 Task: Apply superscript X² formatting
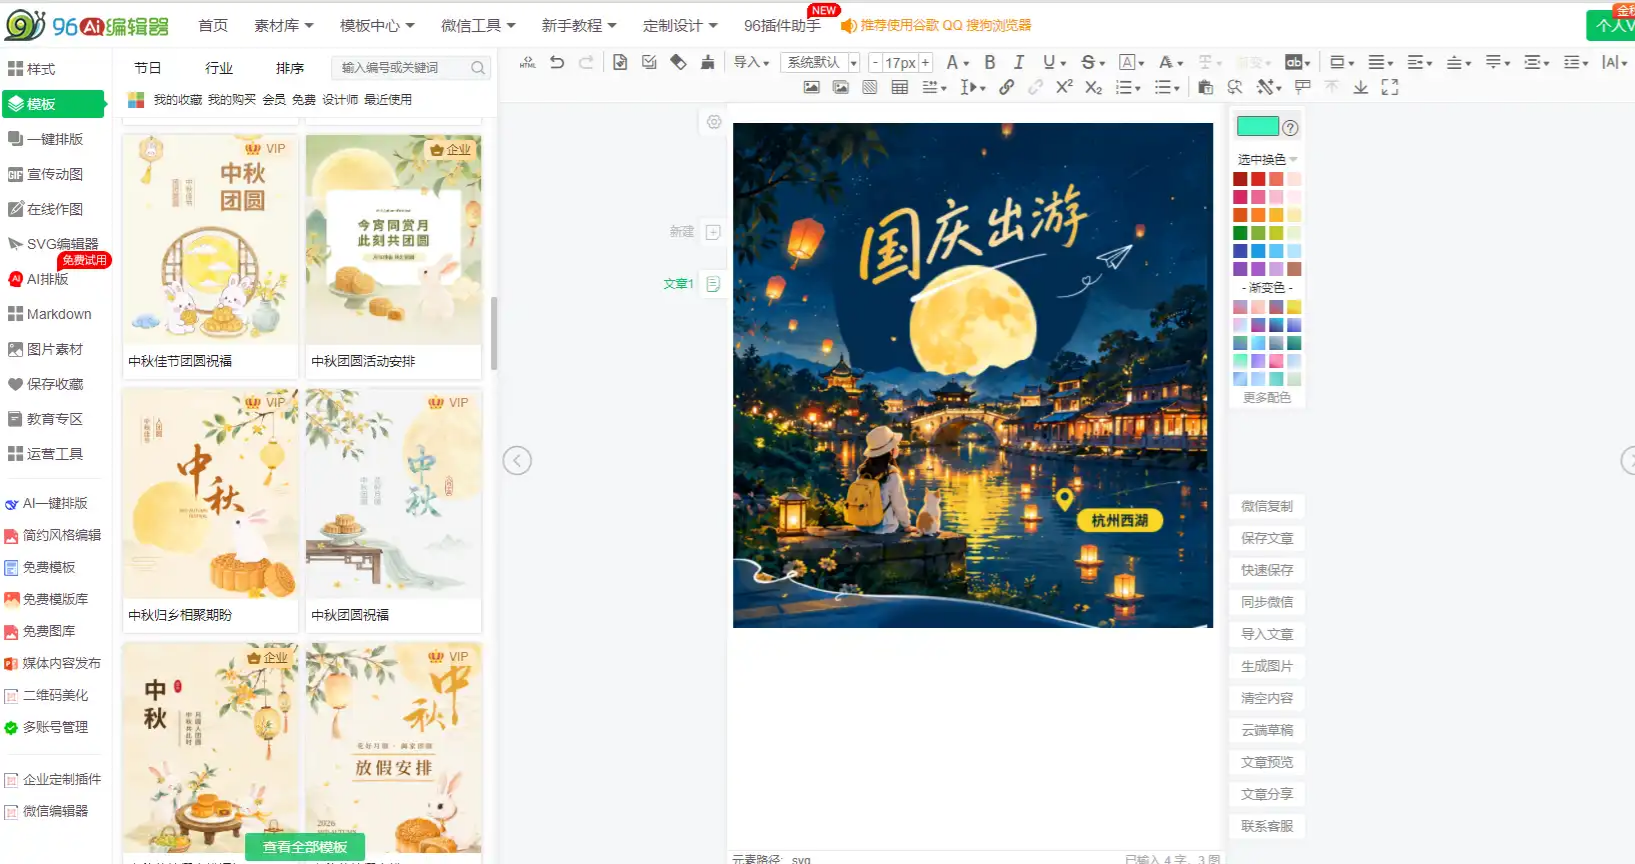point(1064,87)
